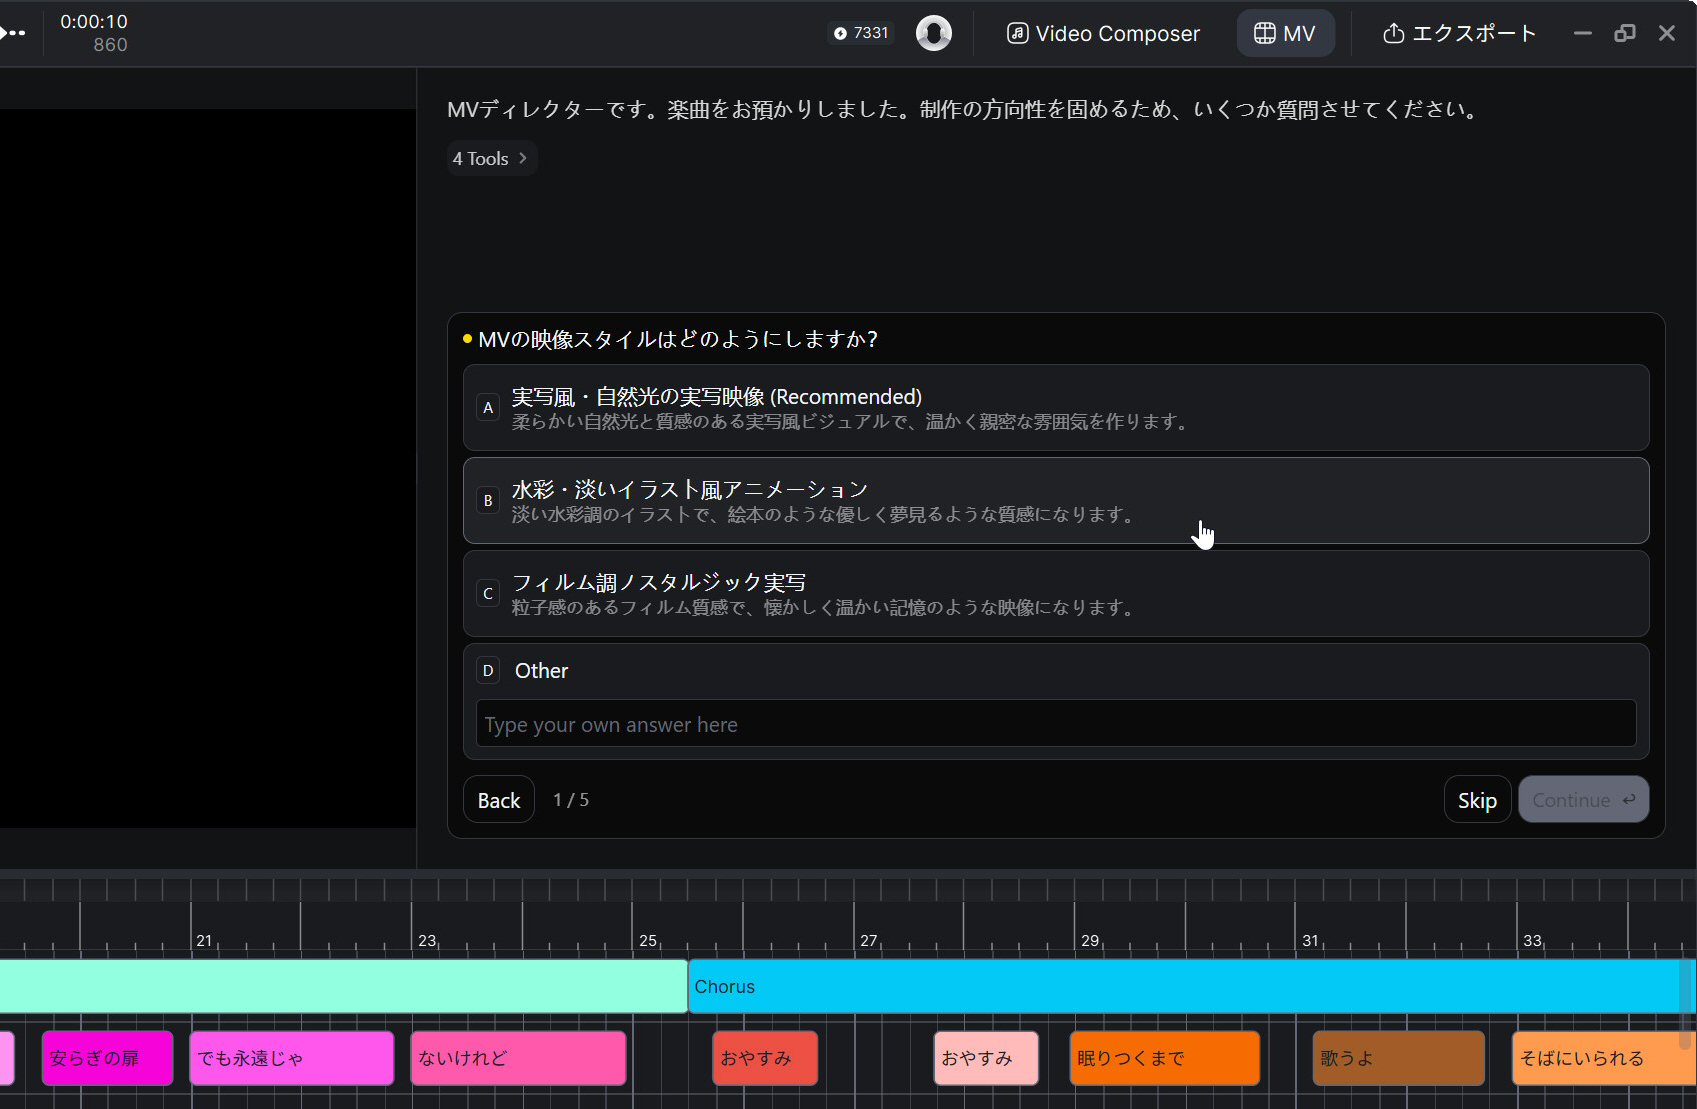Select the pink おやすみ lyric clip
The height and width of the screenshot is (1109, 1697).
point(986,1058)
